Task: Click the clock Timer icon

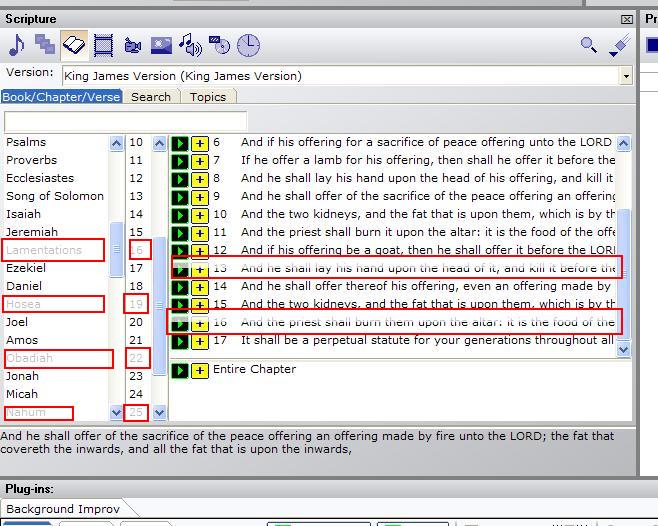Action: [247, 45]
